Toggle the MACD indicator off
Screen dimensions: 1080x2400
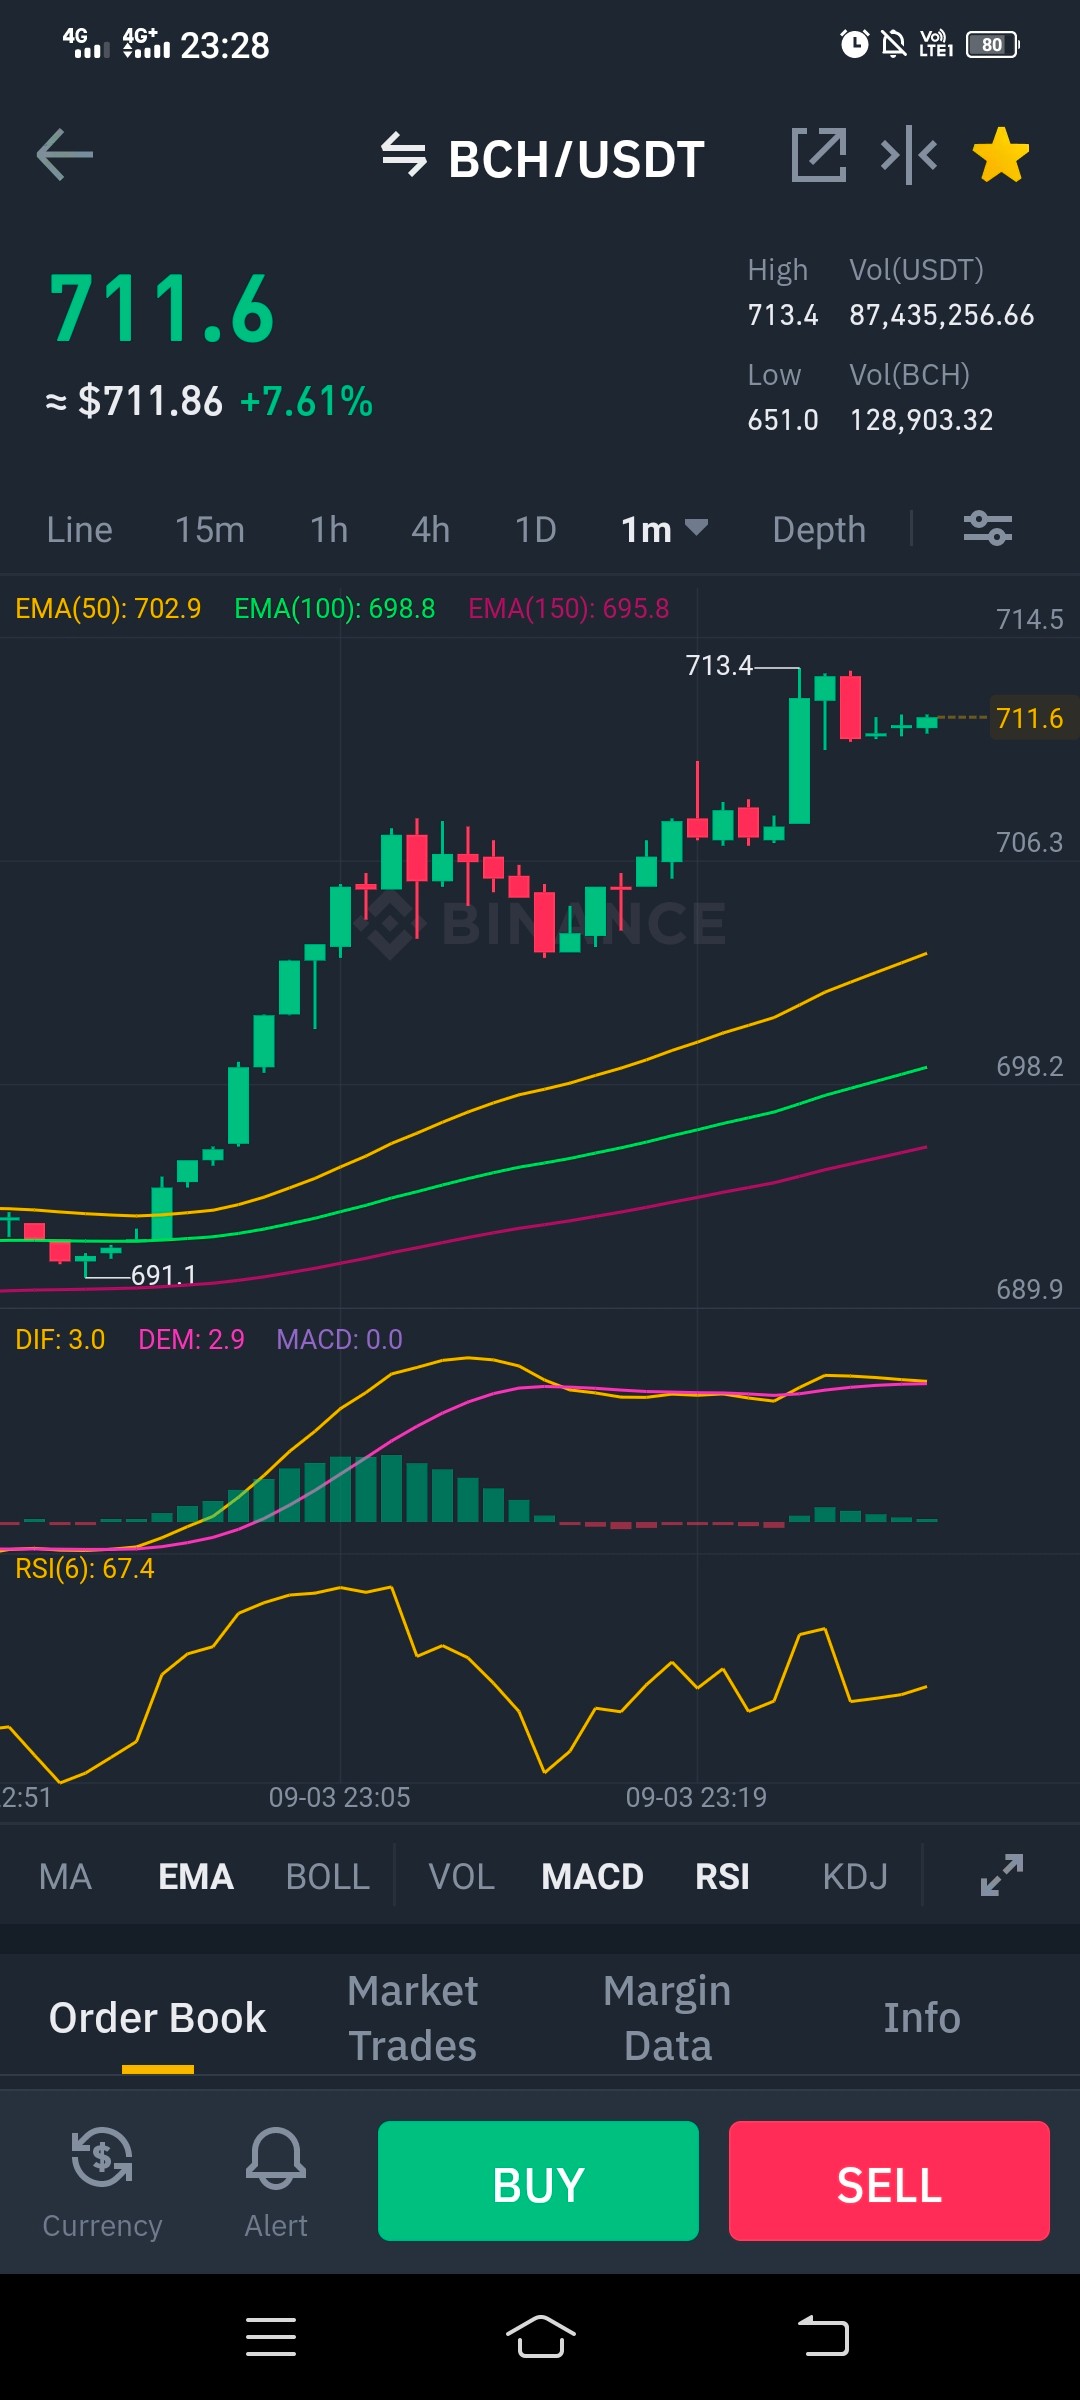coord(592,1877)
